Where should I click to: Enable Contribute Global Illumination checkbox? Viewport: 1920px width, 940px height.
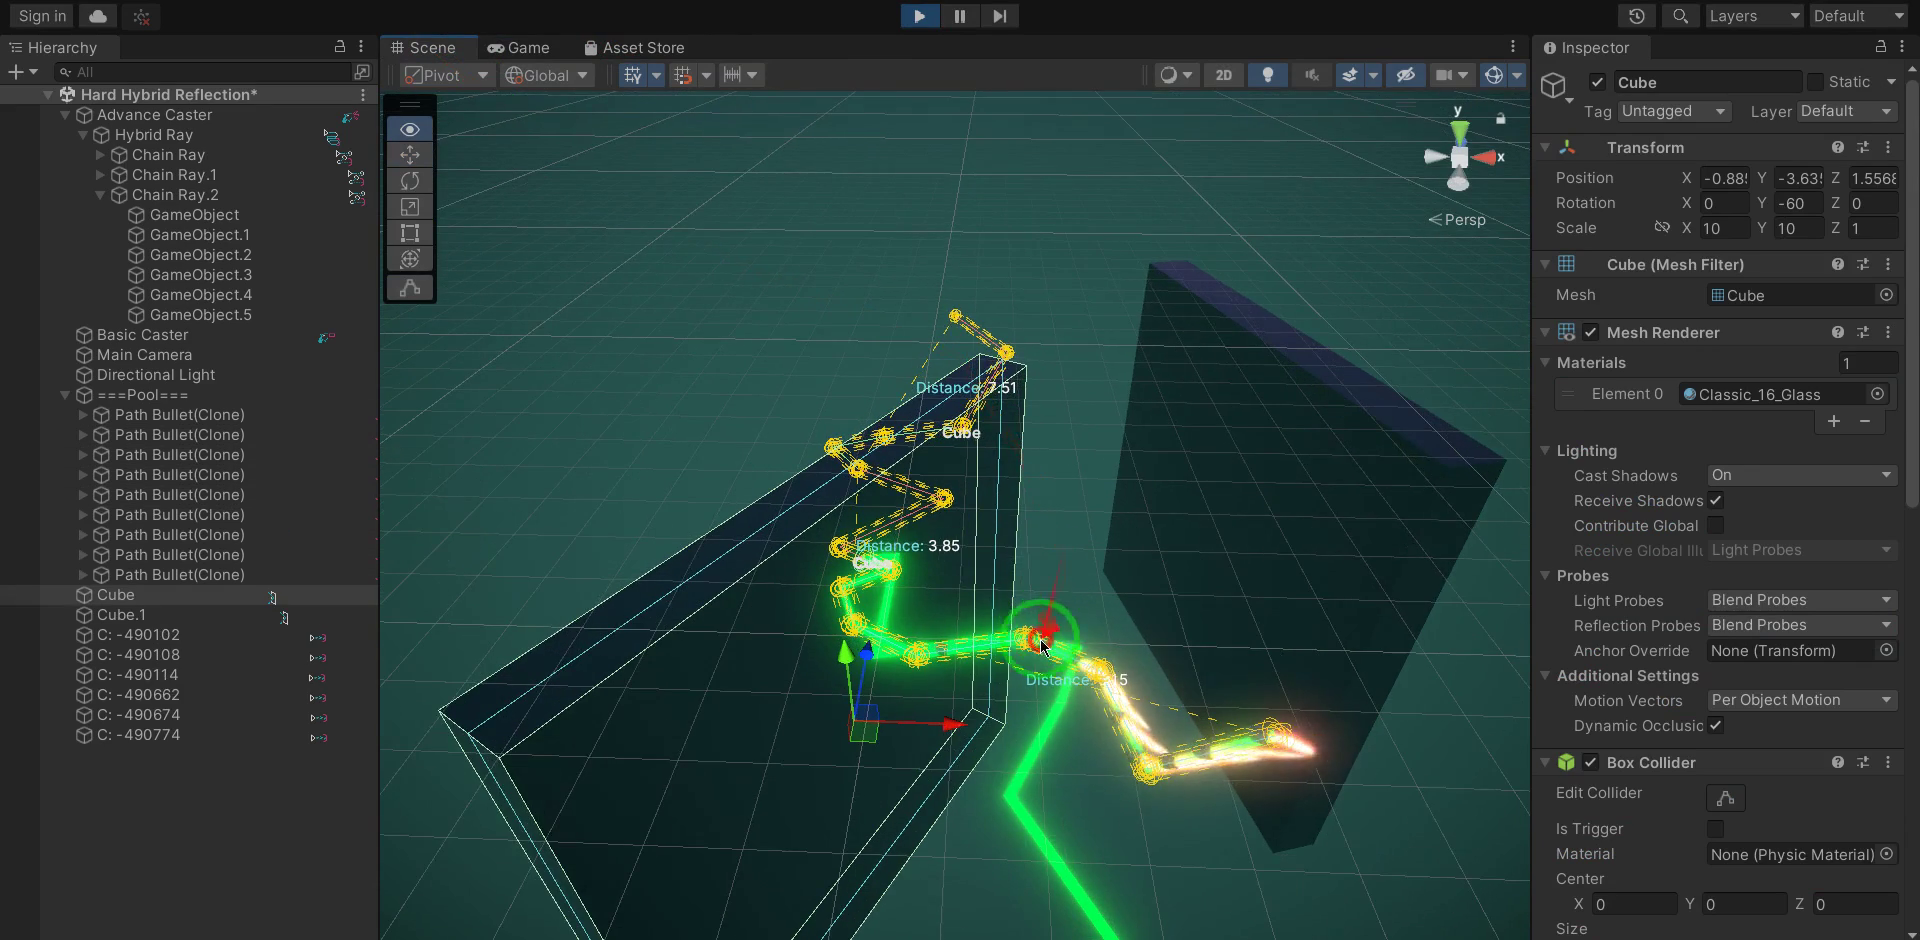[1716, 525]
